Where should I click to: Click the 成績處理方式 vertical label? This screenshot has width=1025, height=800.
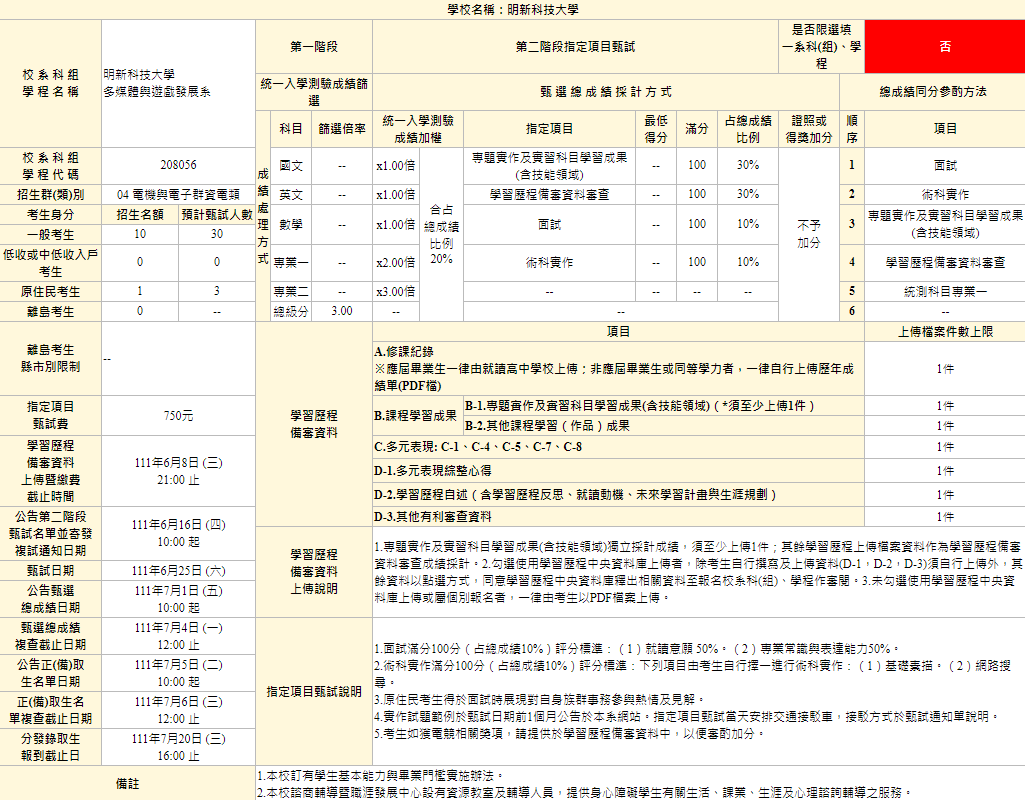[x=263, y=216]
